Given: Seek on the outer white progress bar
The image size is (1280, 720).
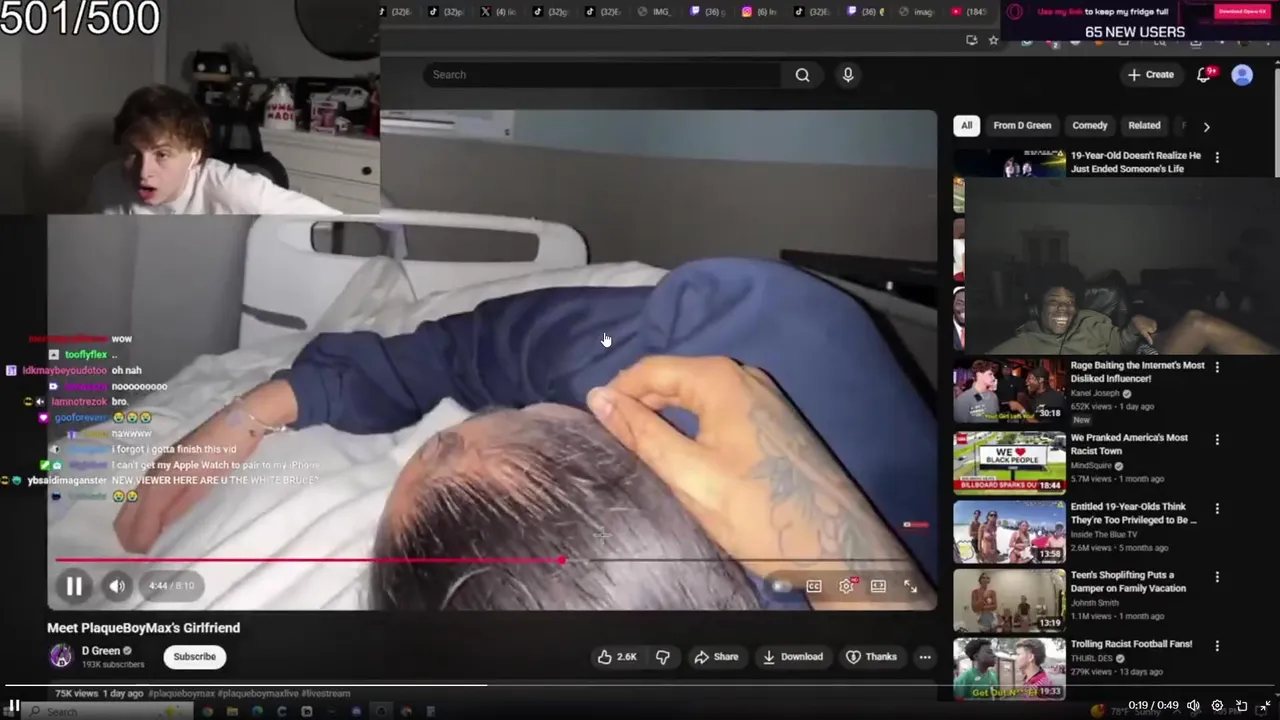Looking at the screenshot, I should pyautogui.click(x=640, y=686).
